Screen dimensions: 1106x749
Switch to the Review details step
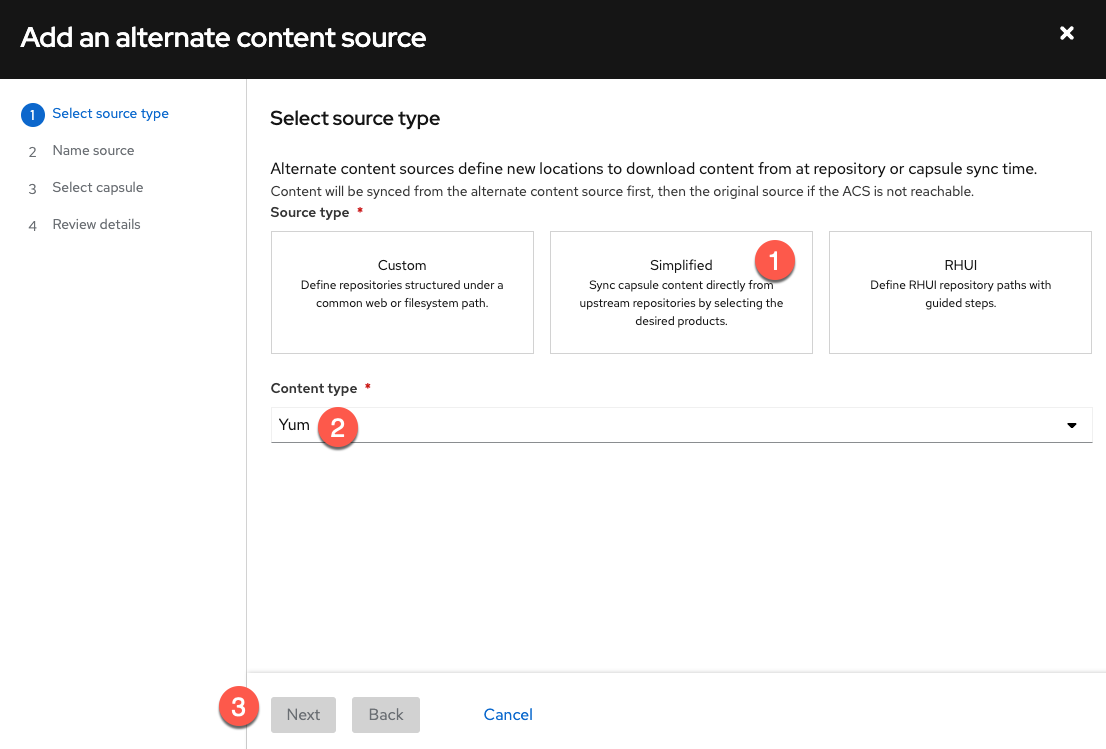coord(96,225)
